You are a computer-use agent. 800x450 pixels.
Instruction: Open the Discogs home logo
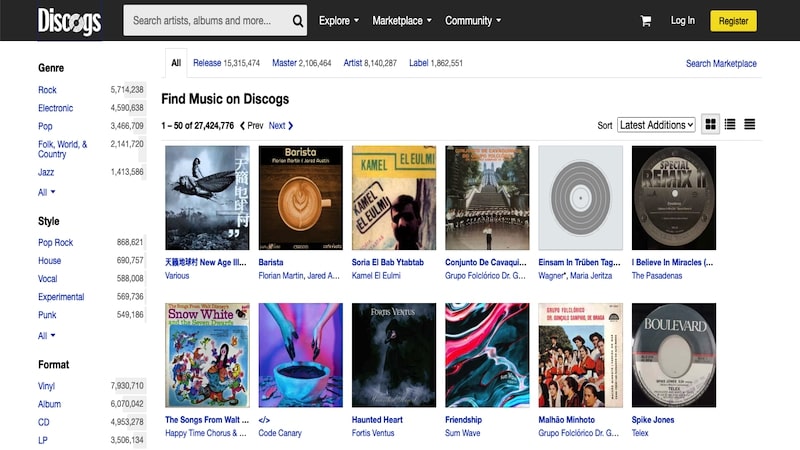69,21
